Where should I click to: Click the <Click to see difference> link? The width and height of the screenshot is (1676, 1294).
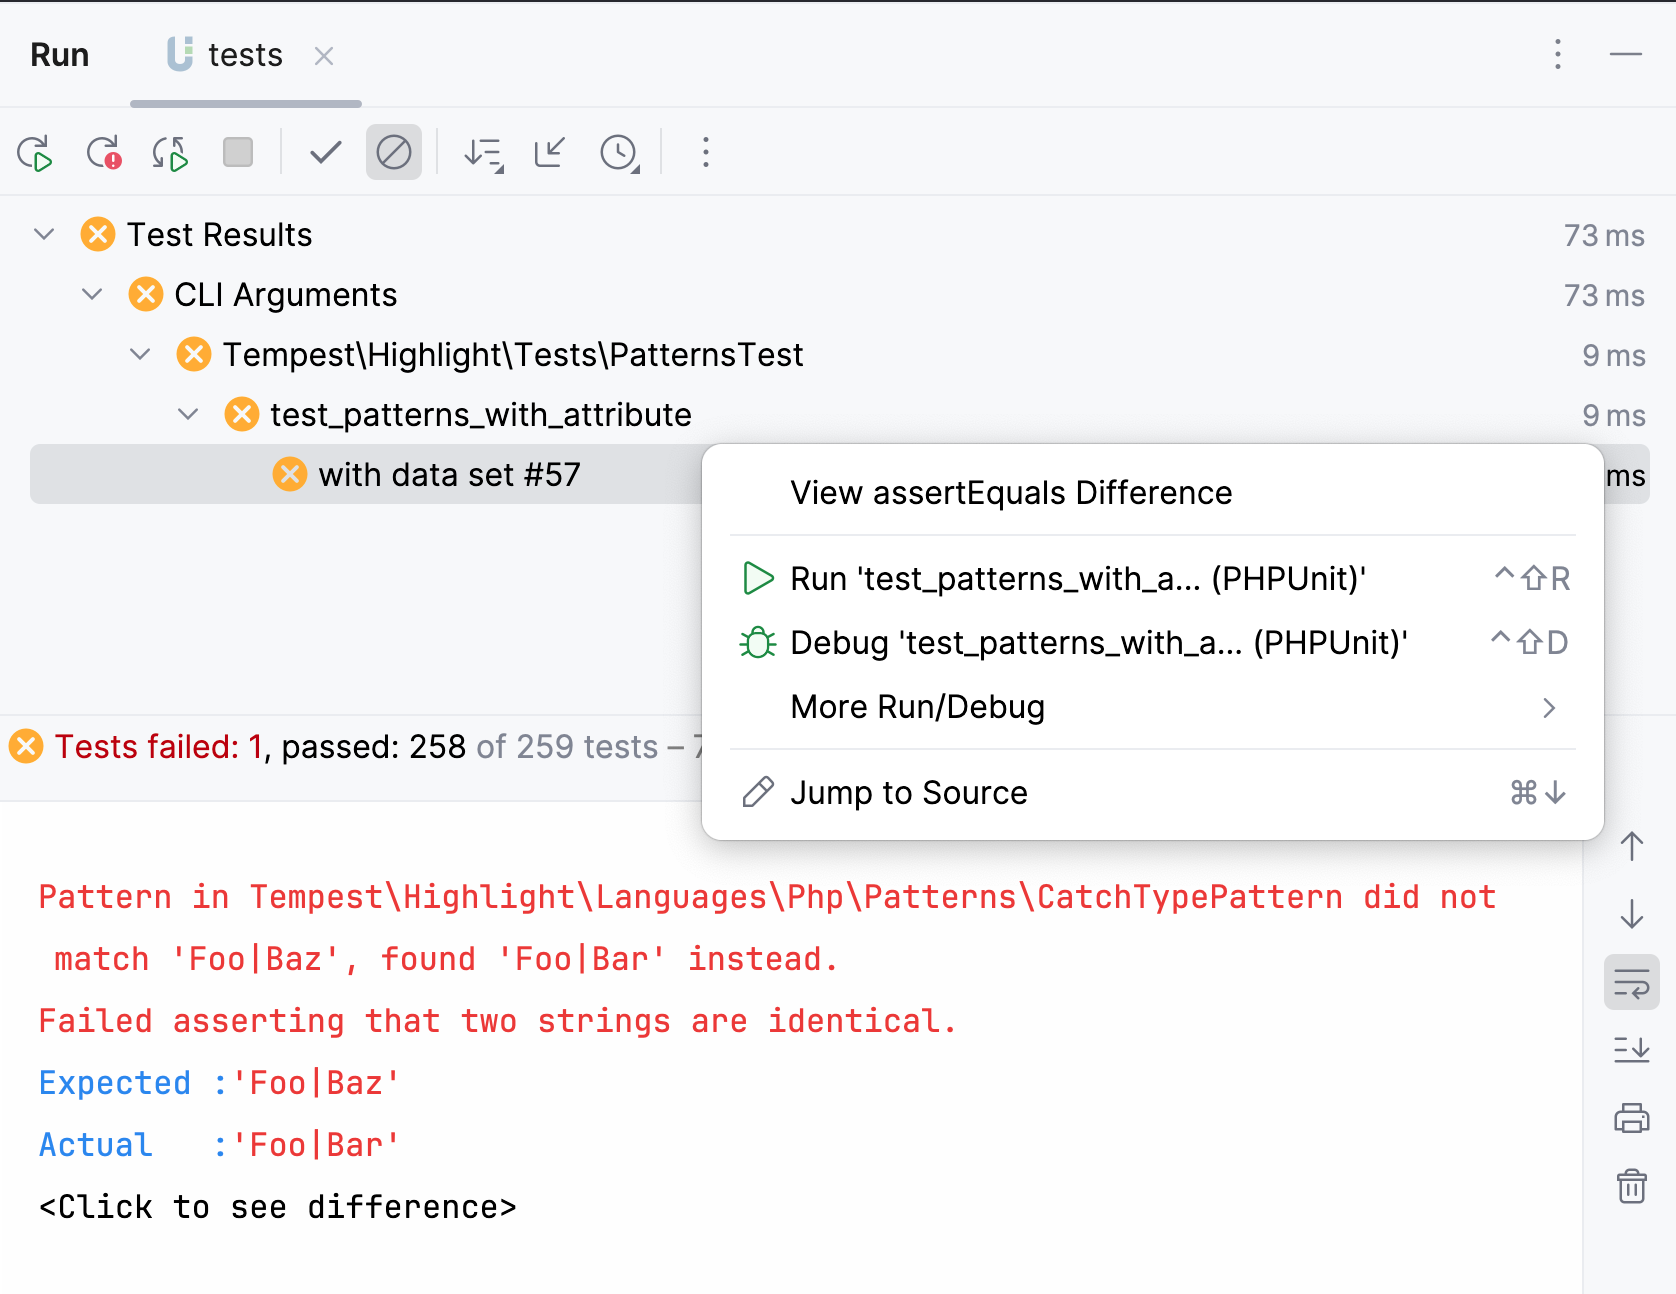click(x=277, y=1207)
